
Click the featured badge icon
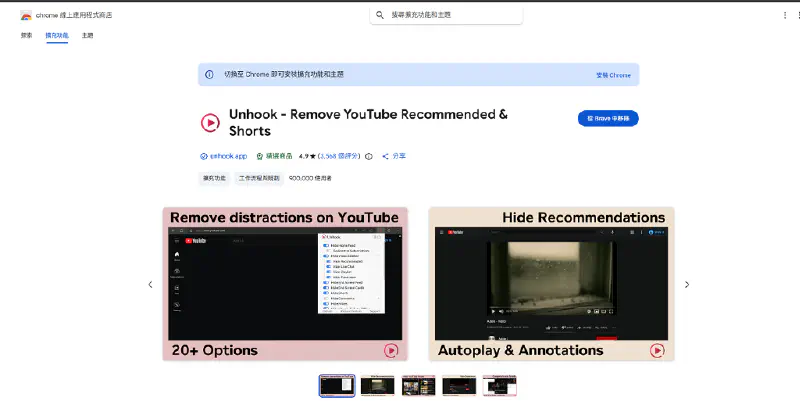pyautogui.click(x=259, y=157)
